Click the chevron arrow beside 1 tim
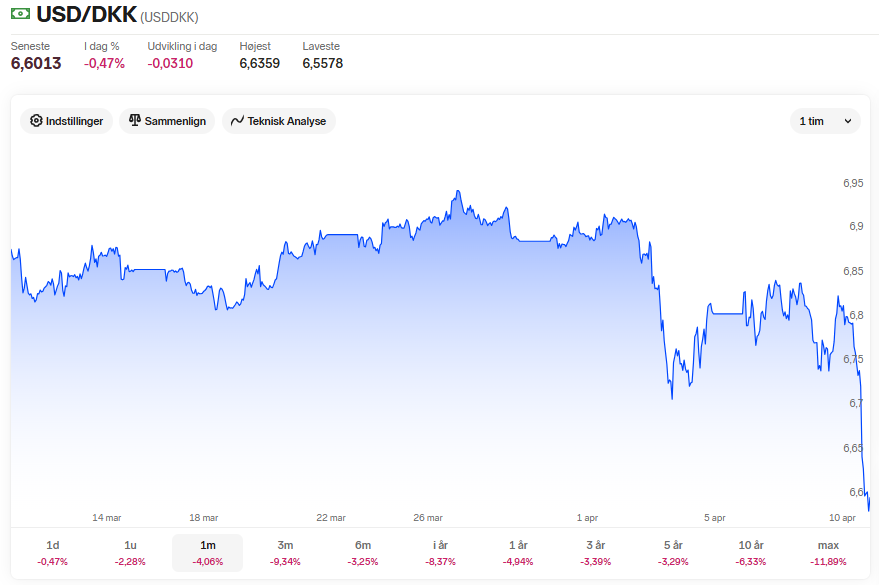Viewport: 879px width, 585px height. tap(848, 121)
